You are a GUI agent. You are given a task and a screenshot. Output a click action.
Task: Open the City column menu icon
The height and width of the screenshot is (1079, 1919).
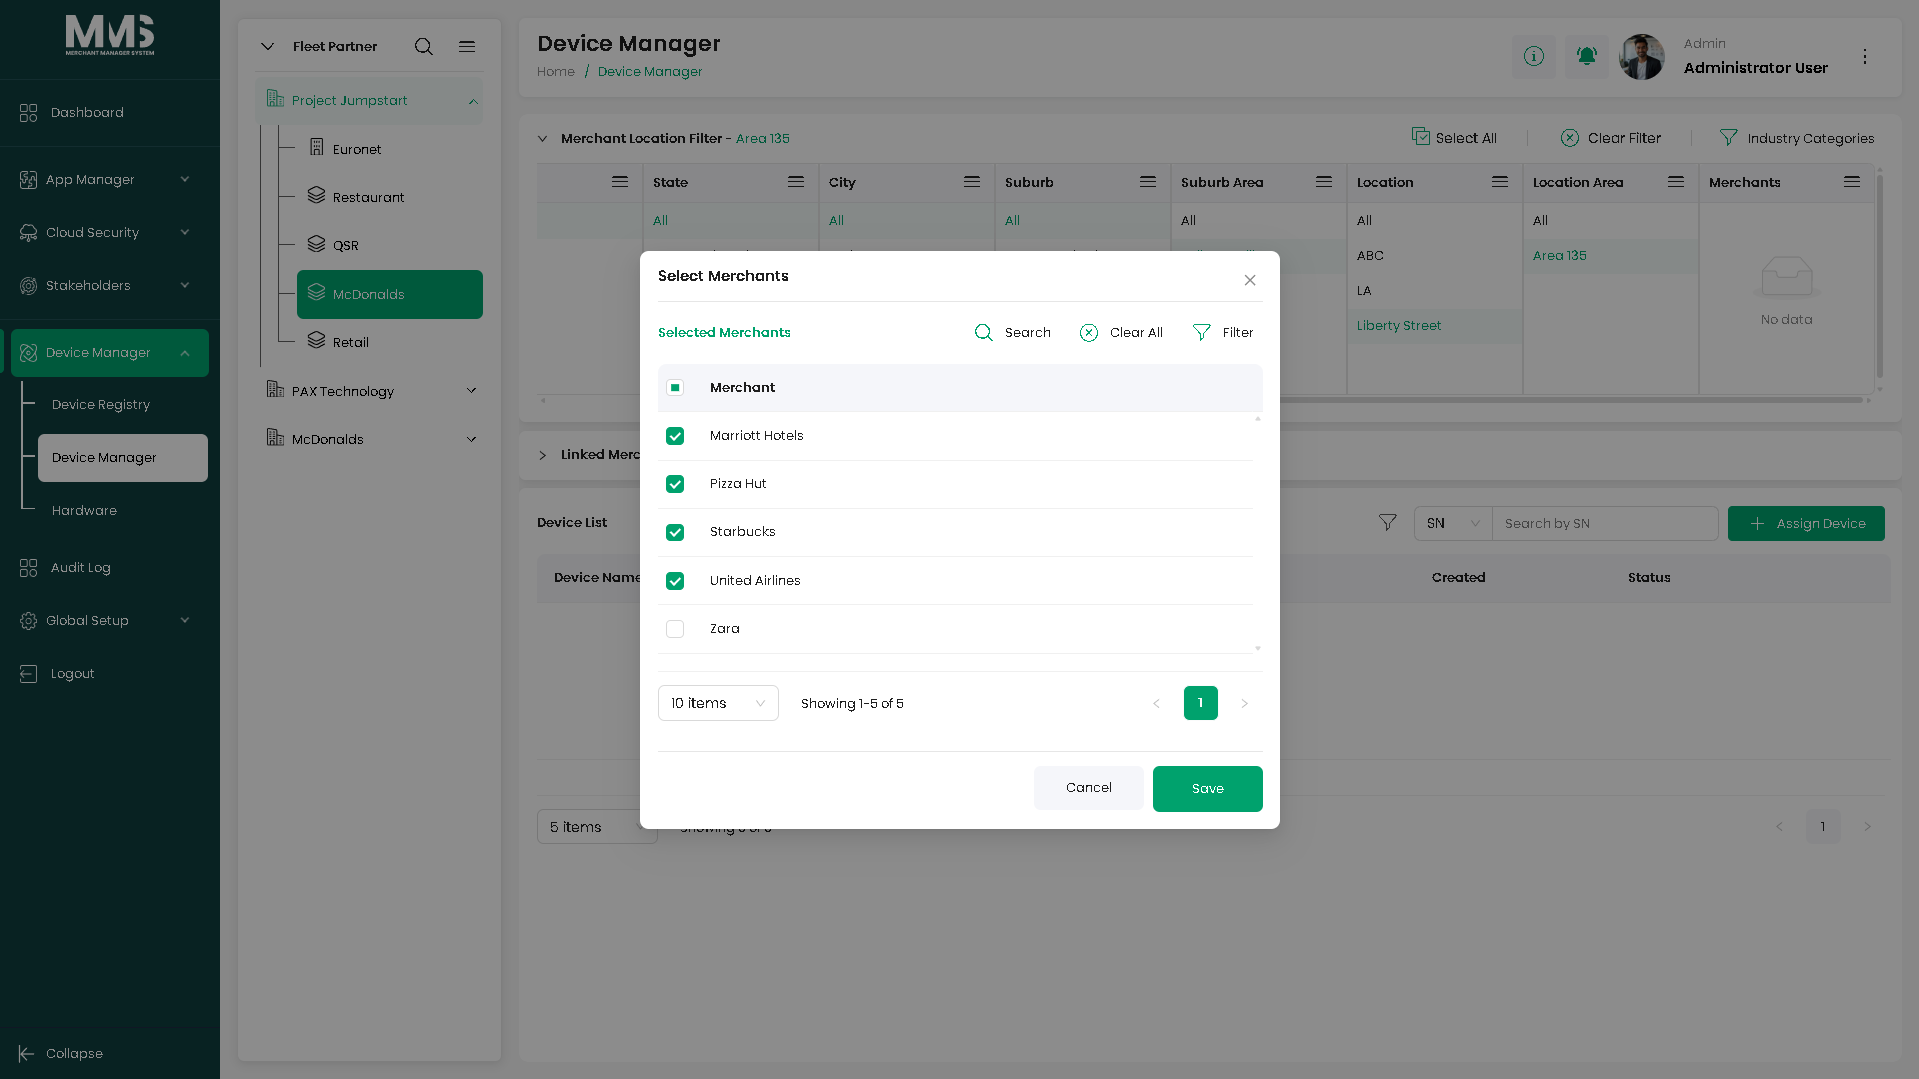[x=972, y=182]
